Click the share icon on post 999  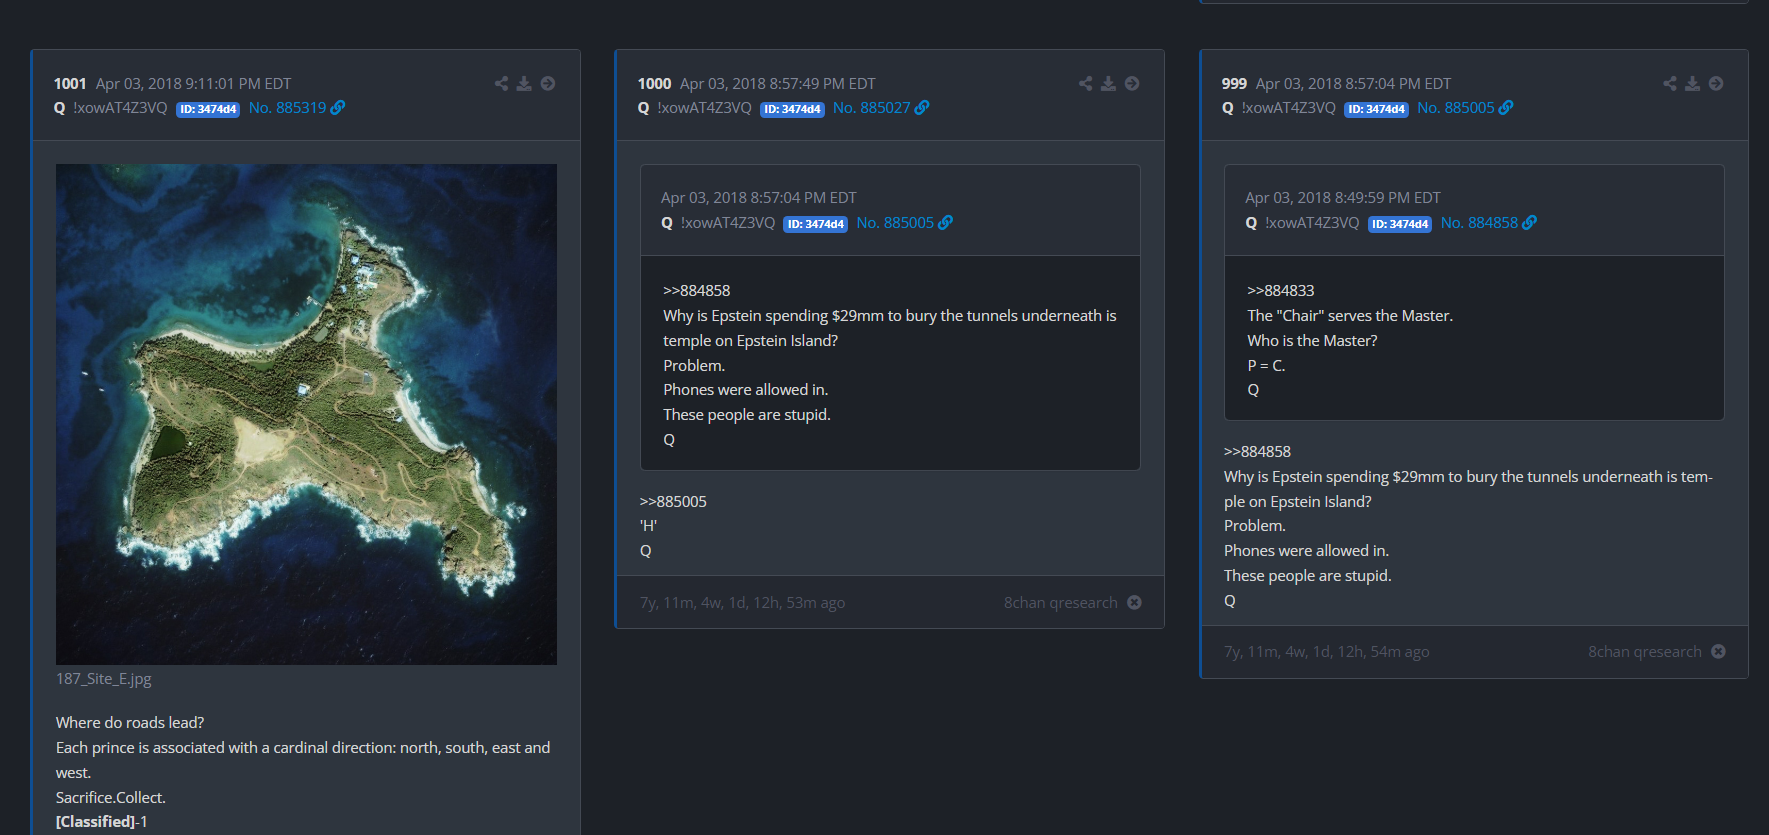tap(1669, 84)
